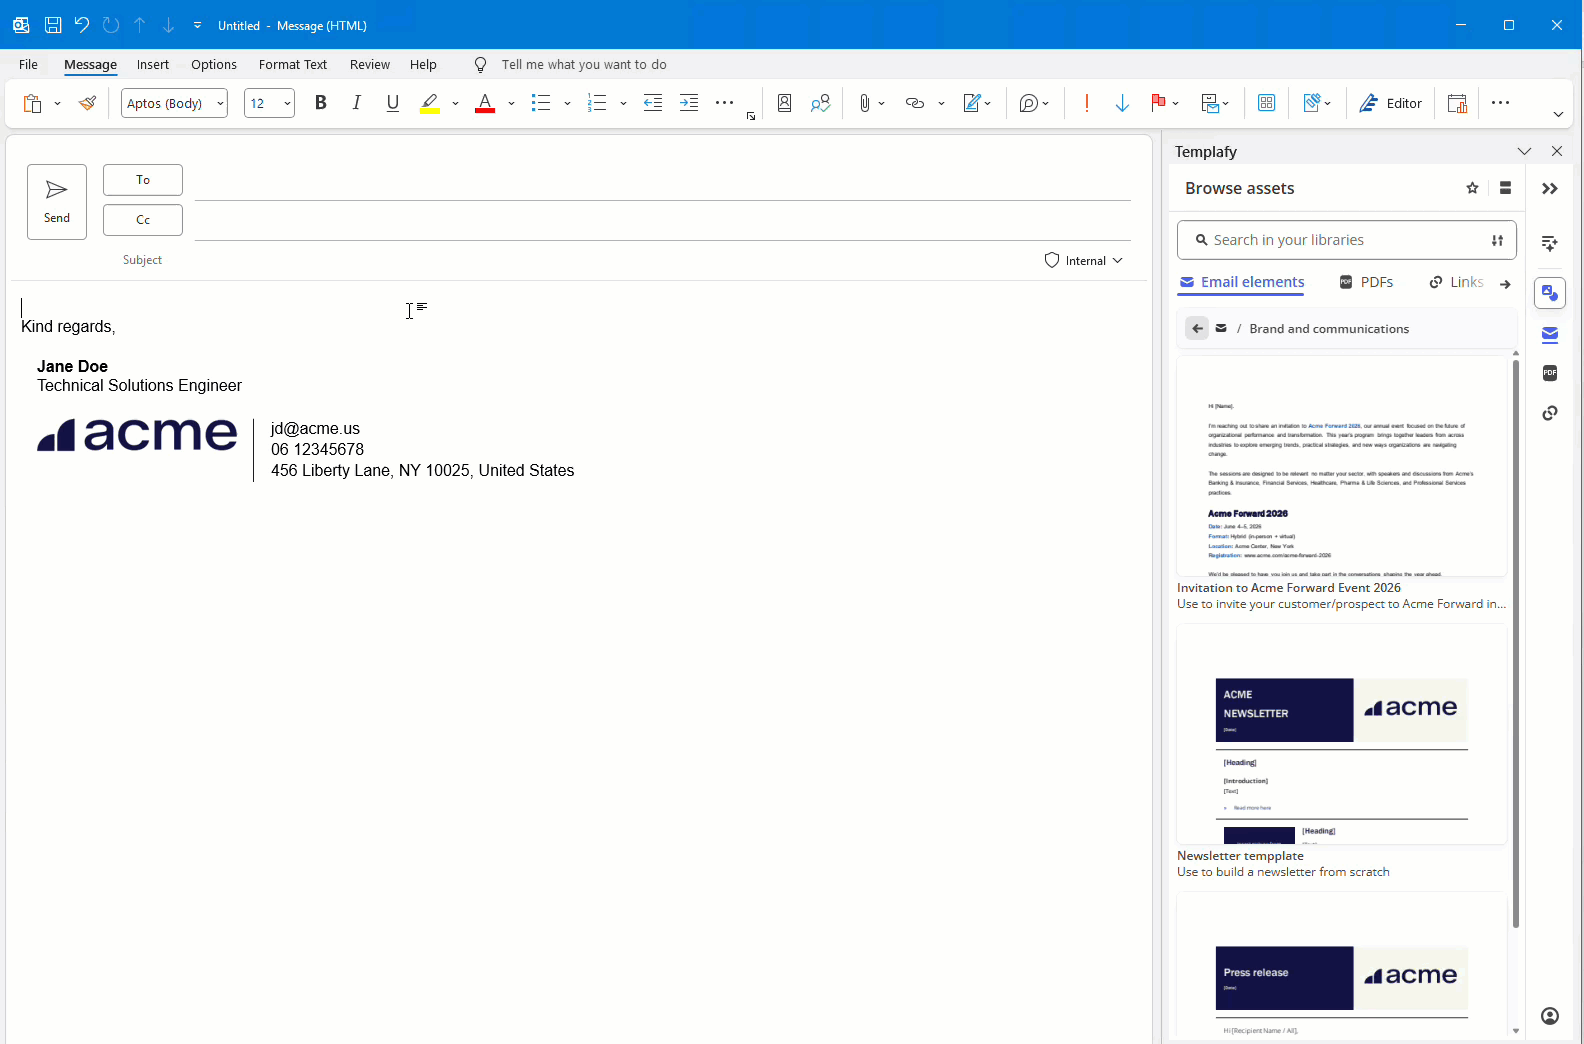Toggle bold formatting
Image resolution: width=1584 pixels, height=1044 pixels.
coord(320,103)
